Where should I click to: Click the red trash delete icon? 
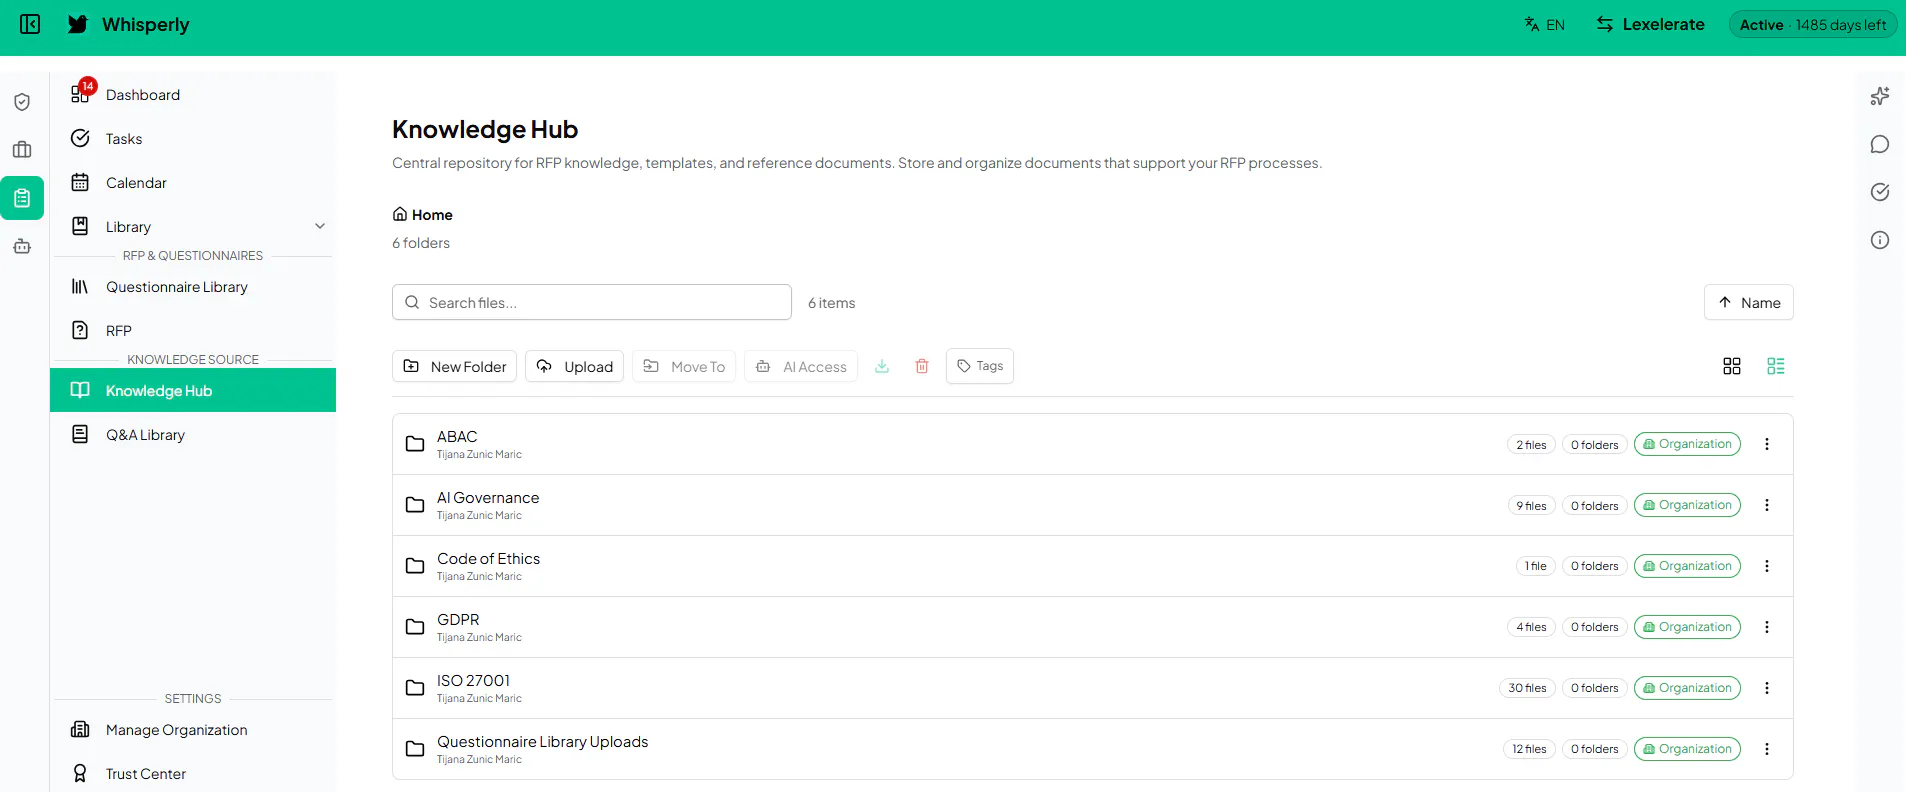(922, 366)
